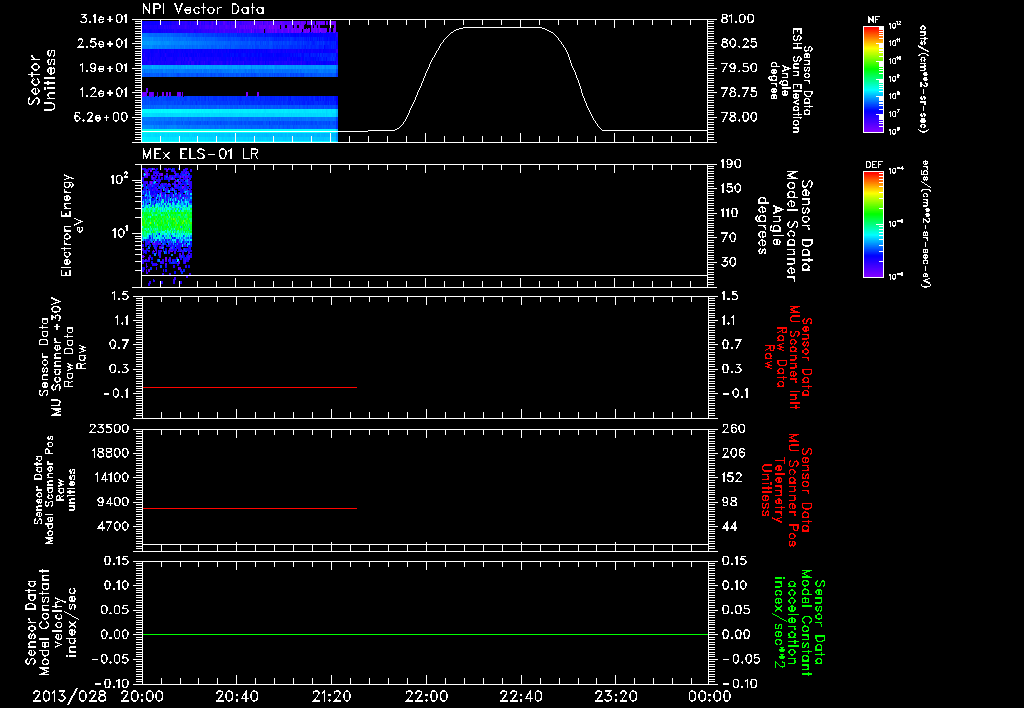1024x708 pixels.
Task: Click the 30 scanner angle tick value
Action: point(728,262)
